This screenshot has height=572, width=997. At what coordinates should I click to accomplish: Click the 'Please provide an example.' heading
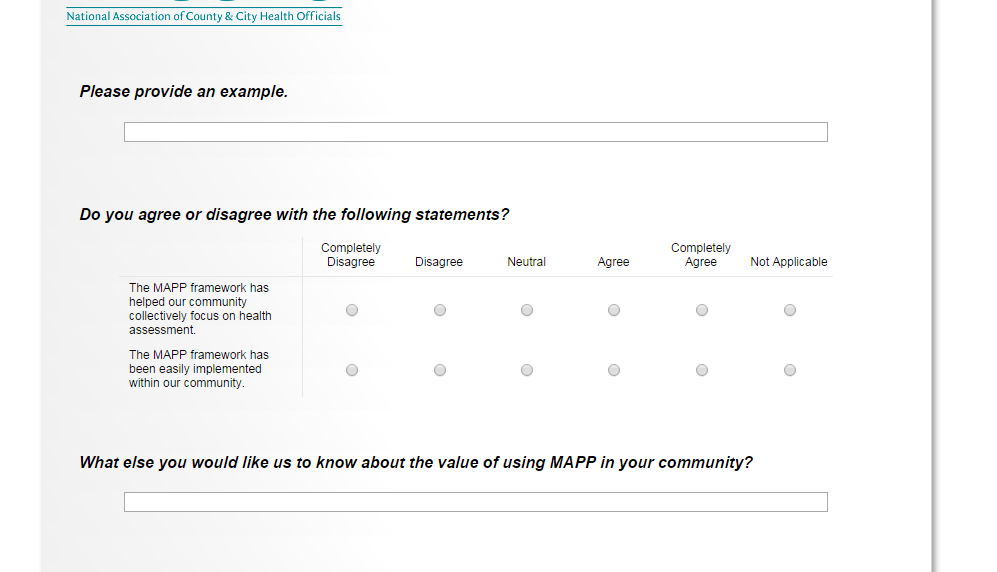point(184,92)
